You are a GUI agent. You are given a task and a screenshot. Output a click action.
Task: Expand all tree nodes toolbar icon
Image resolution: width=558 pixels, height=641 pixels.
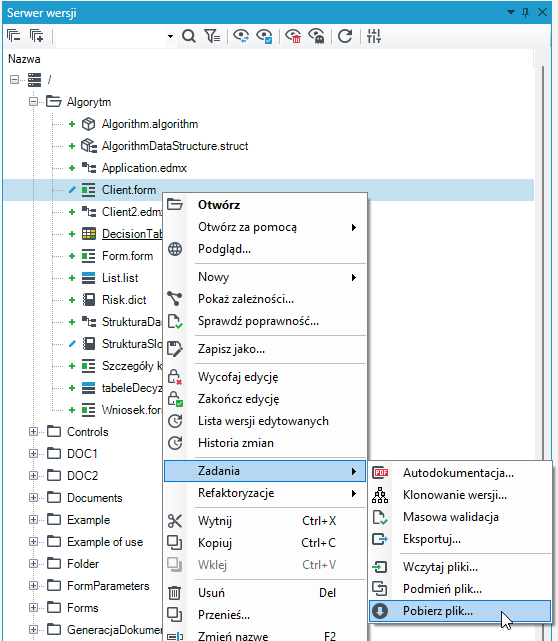(x=37, y=36)
